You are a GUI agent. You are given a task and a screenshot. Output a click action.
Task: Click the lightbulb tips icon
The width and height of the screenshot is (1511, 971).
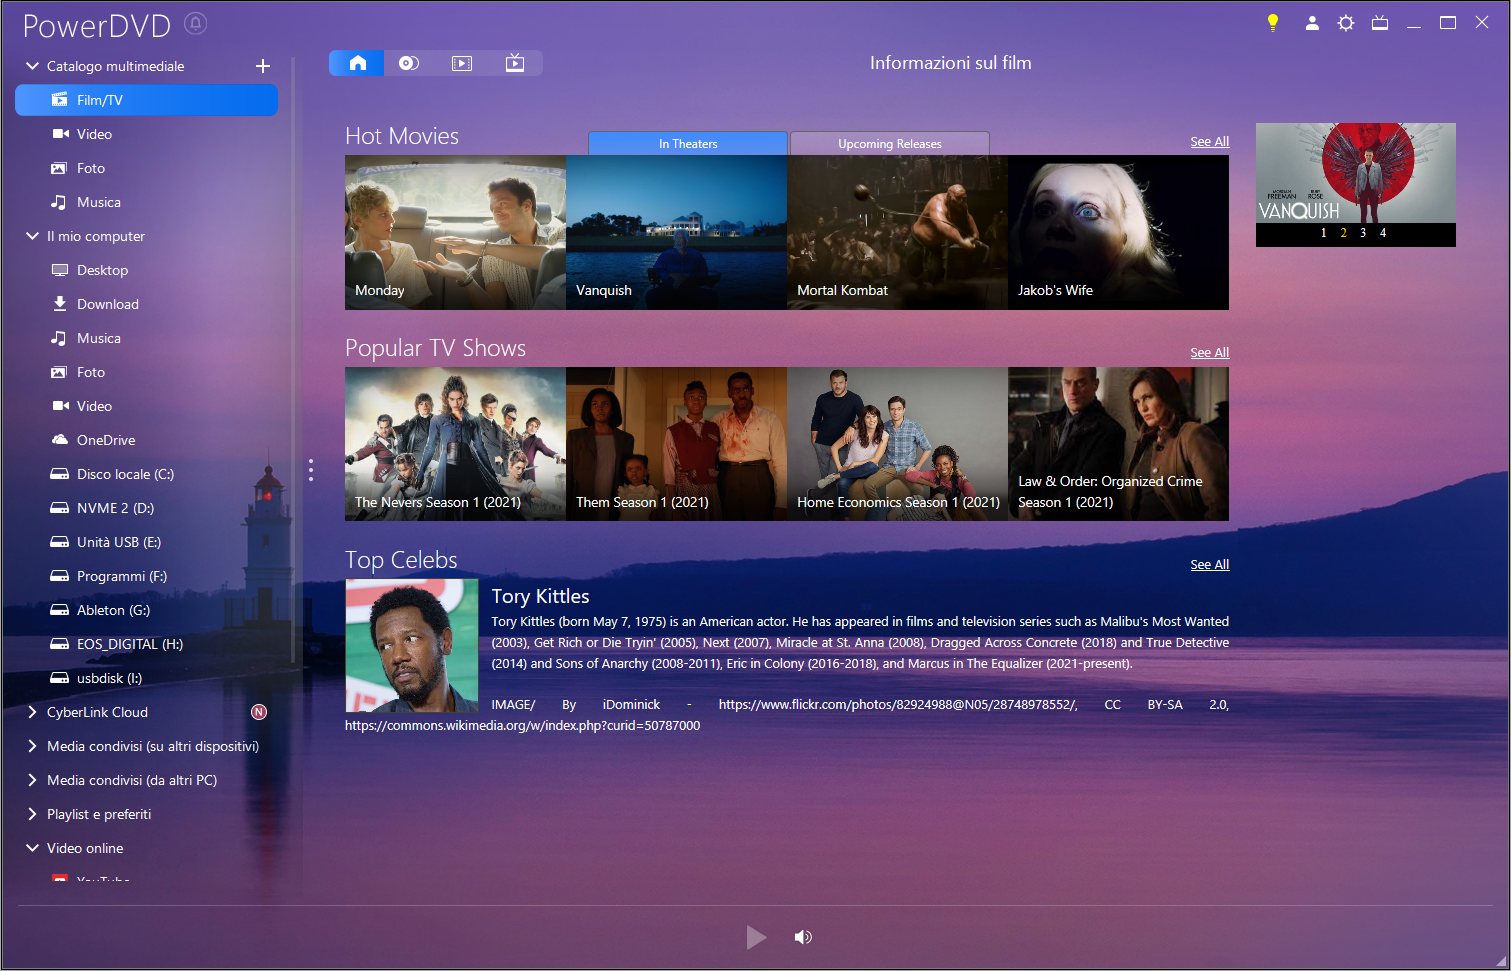point(1273,22)
